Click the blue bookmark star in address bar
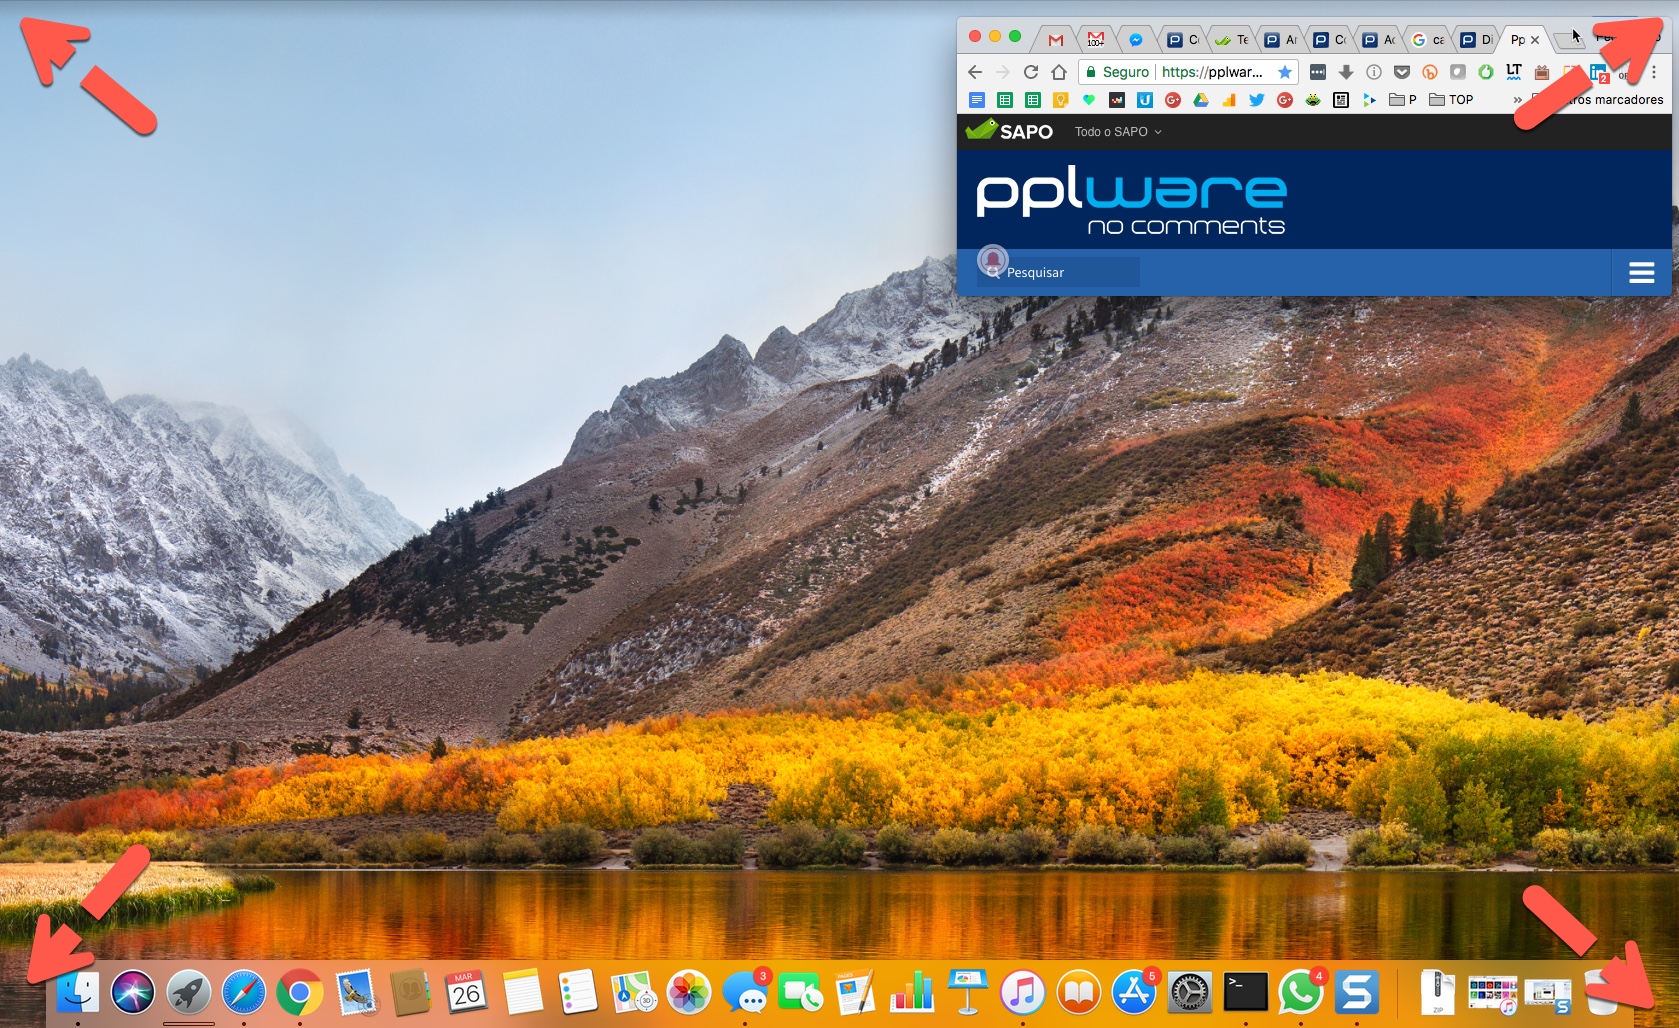The width and height of the screenshot is (1679, 1028). tap(1285, 72)
